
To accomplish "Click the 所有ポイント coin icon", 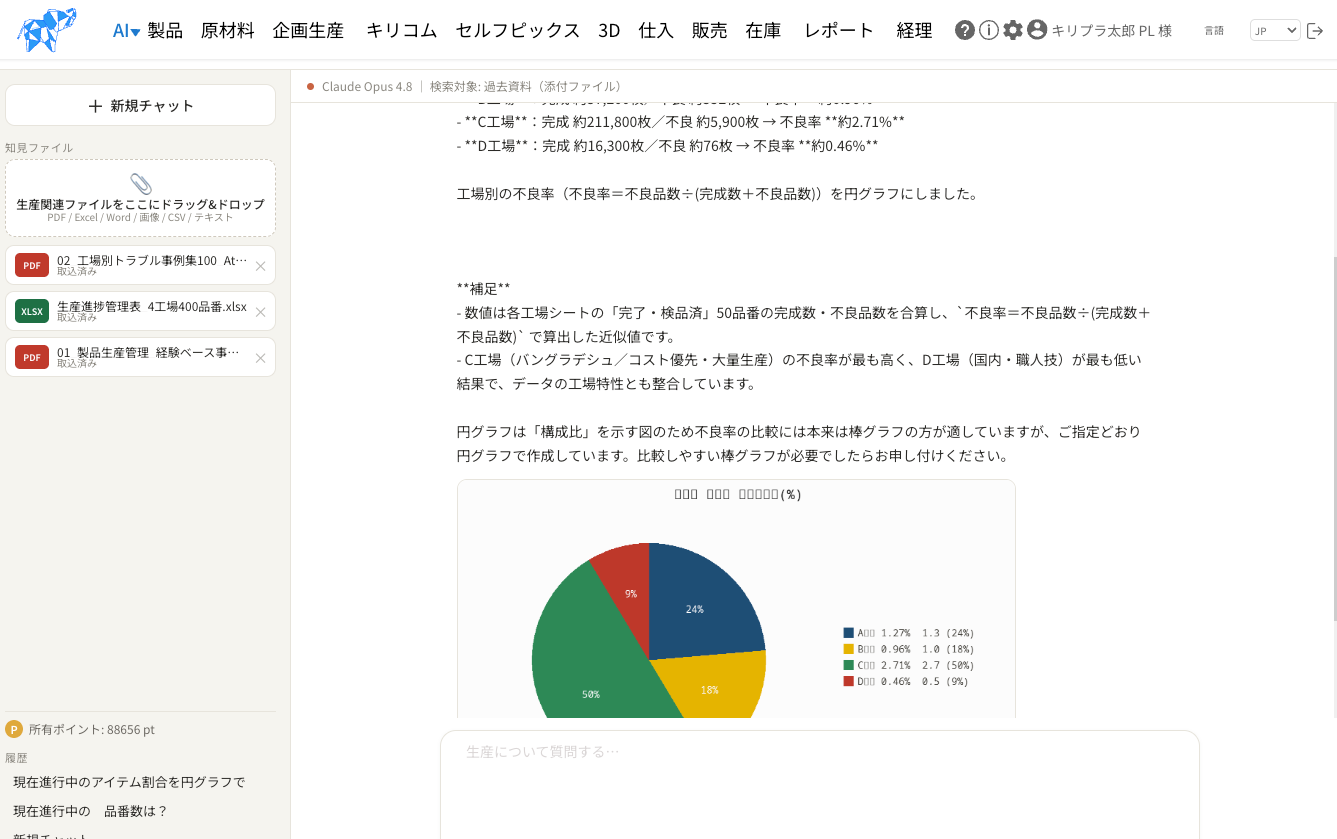I will click(14, 729).
